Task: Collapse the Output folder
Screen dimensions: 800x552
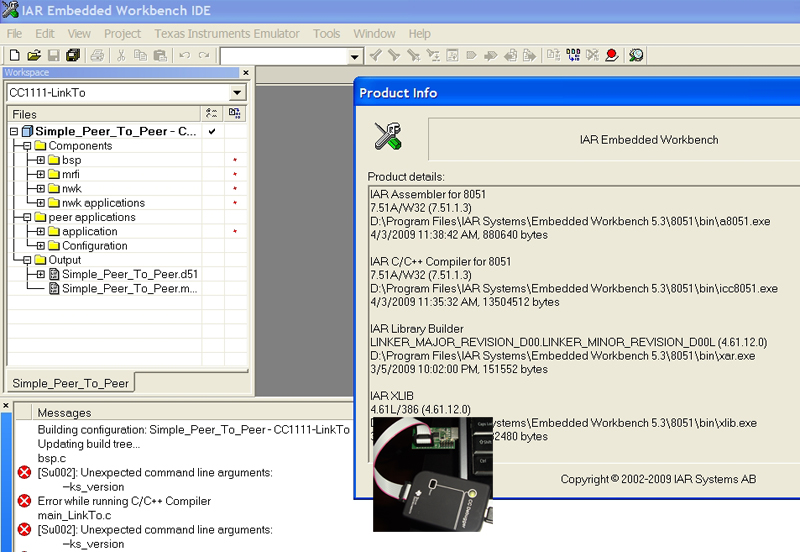Action: click(27, 260)
